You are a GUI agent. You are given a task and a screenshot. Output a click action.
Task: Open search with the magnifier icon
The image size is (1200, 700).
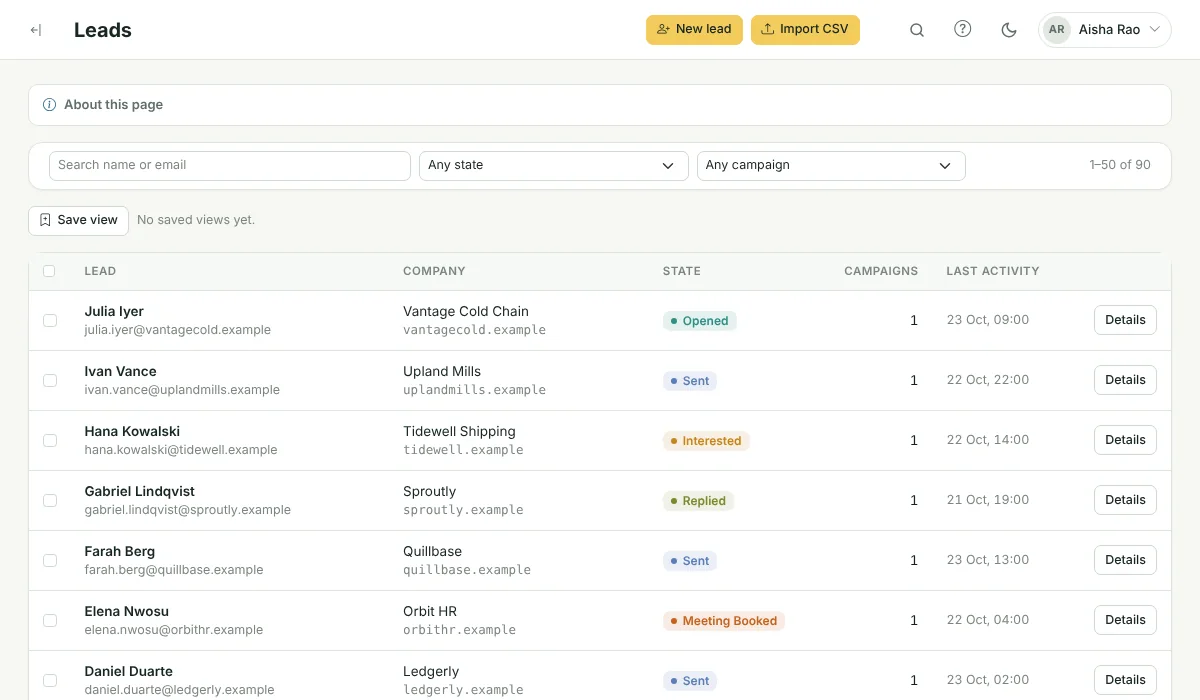coord(917,30)
